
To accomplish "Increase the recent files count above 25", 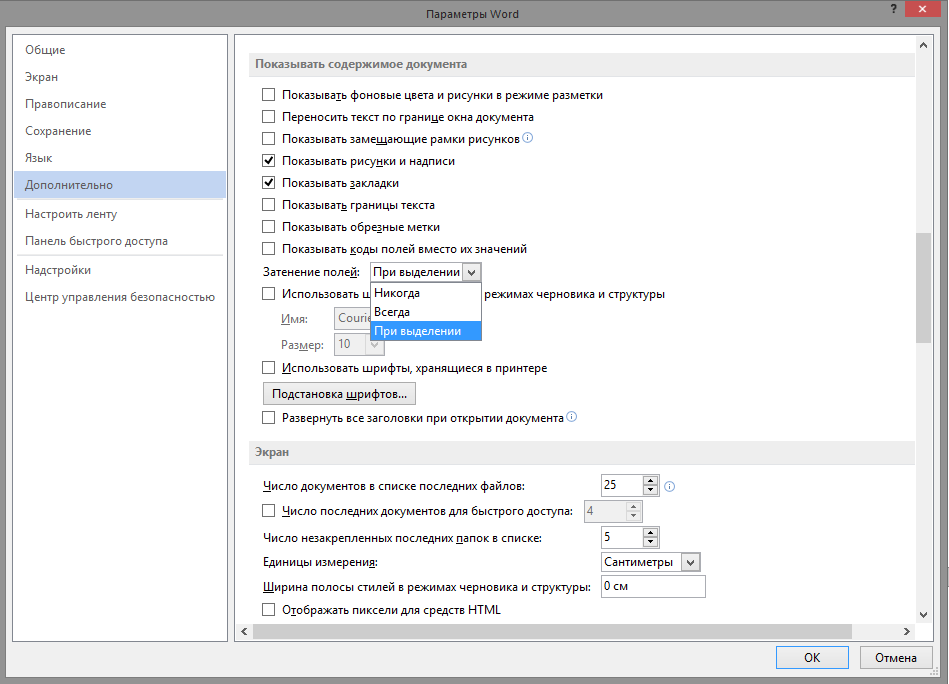I will [651, 481].
